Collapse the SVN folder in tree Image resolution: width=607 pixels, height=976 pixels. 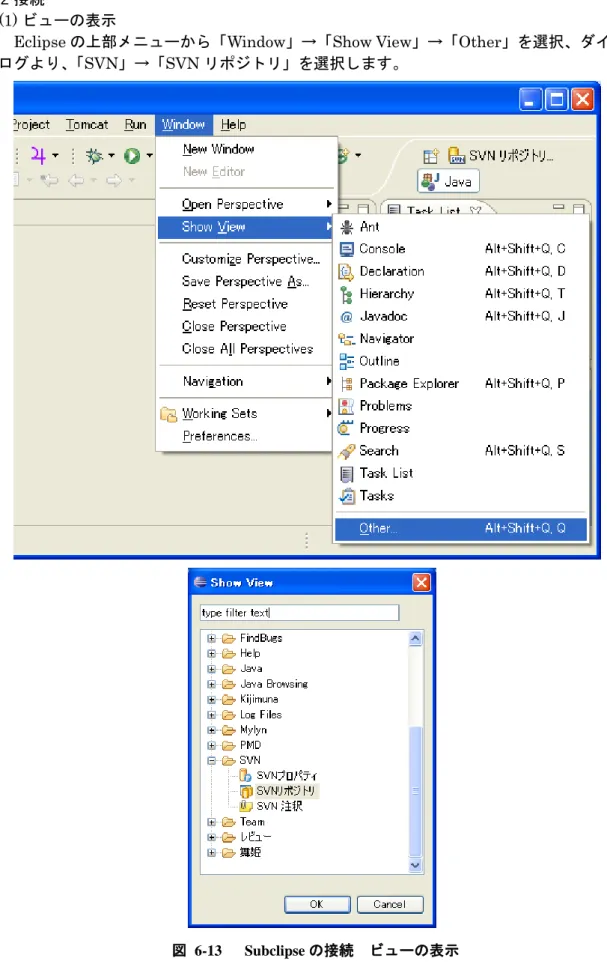coord(212,760)
